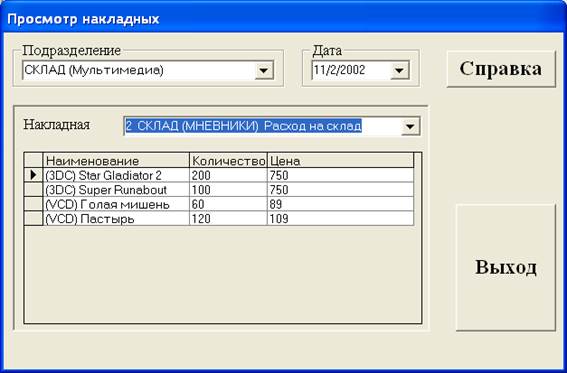Click price 109 for Пастырь
The width and height of the screenshot is (567, 373).
point(340,219)
